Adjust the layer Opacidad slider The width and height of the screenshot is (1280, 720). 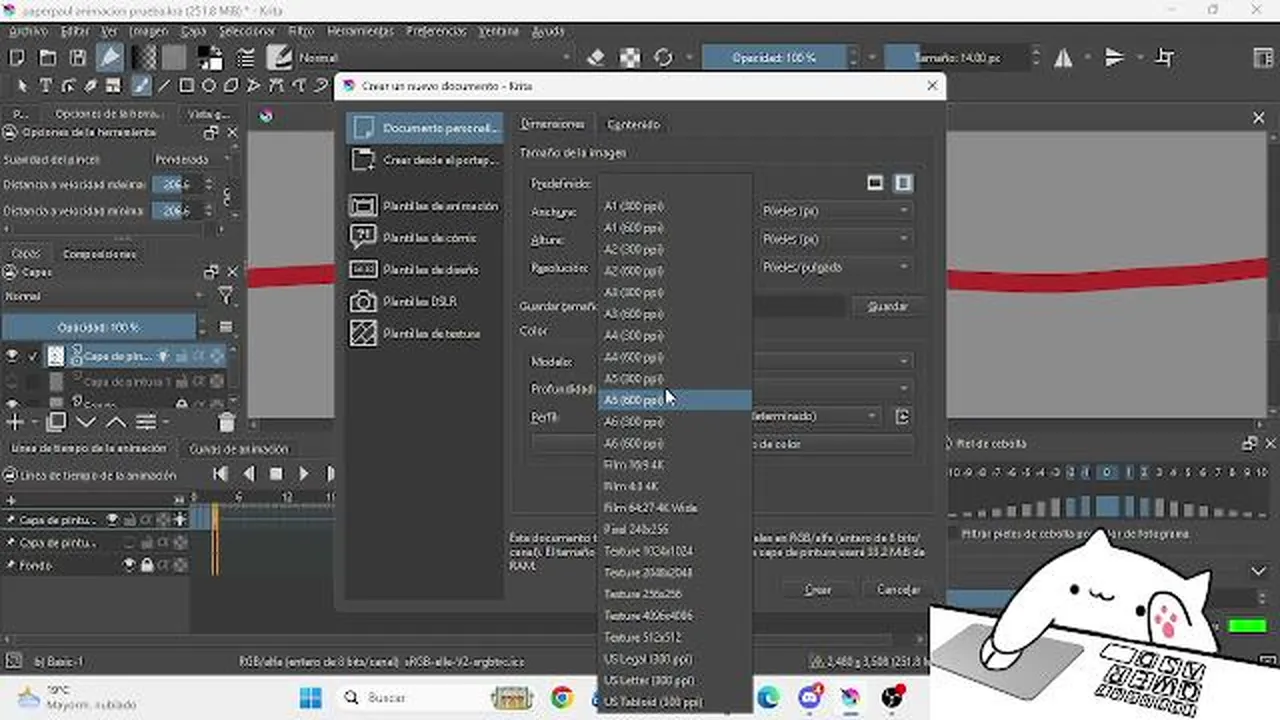98,327
